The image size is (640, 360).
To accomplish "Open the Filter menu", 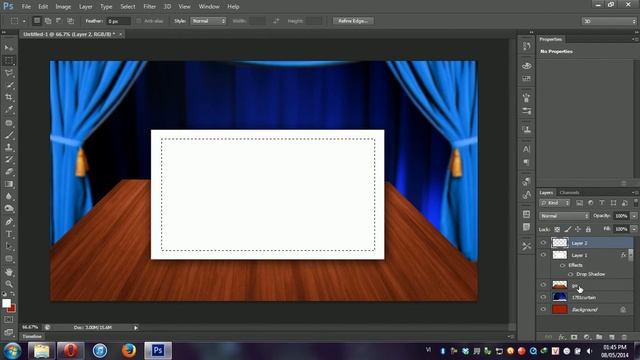I will pos(149,7).
